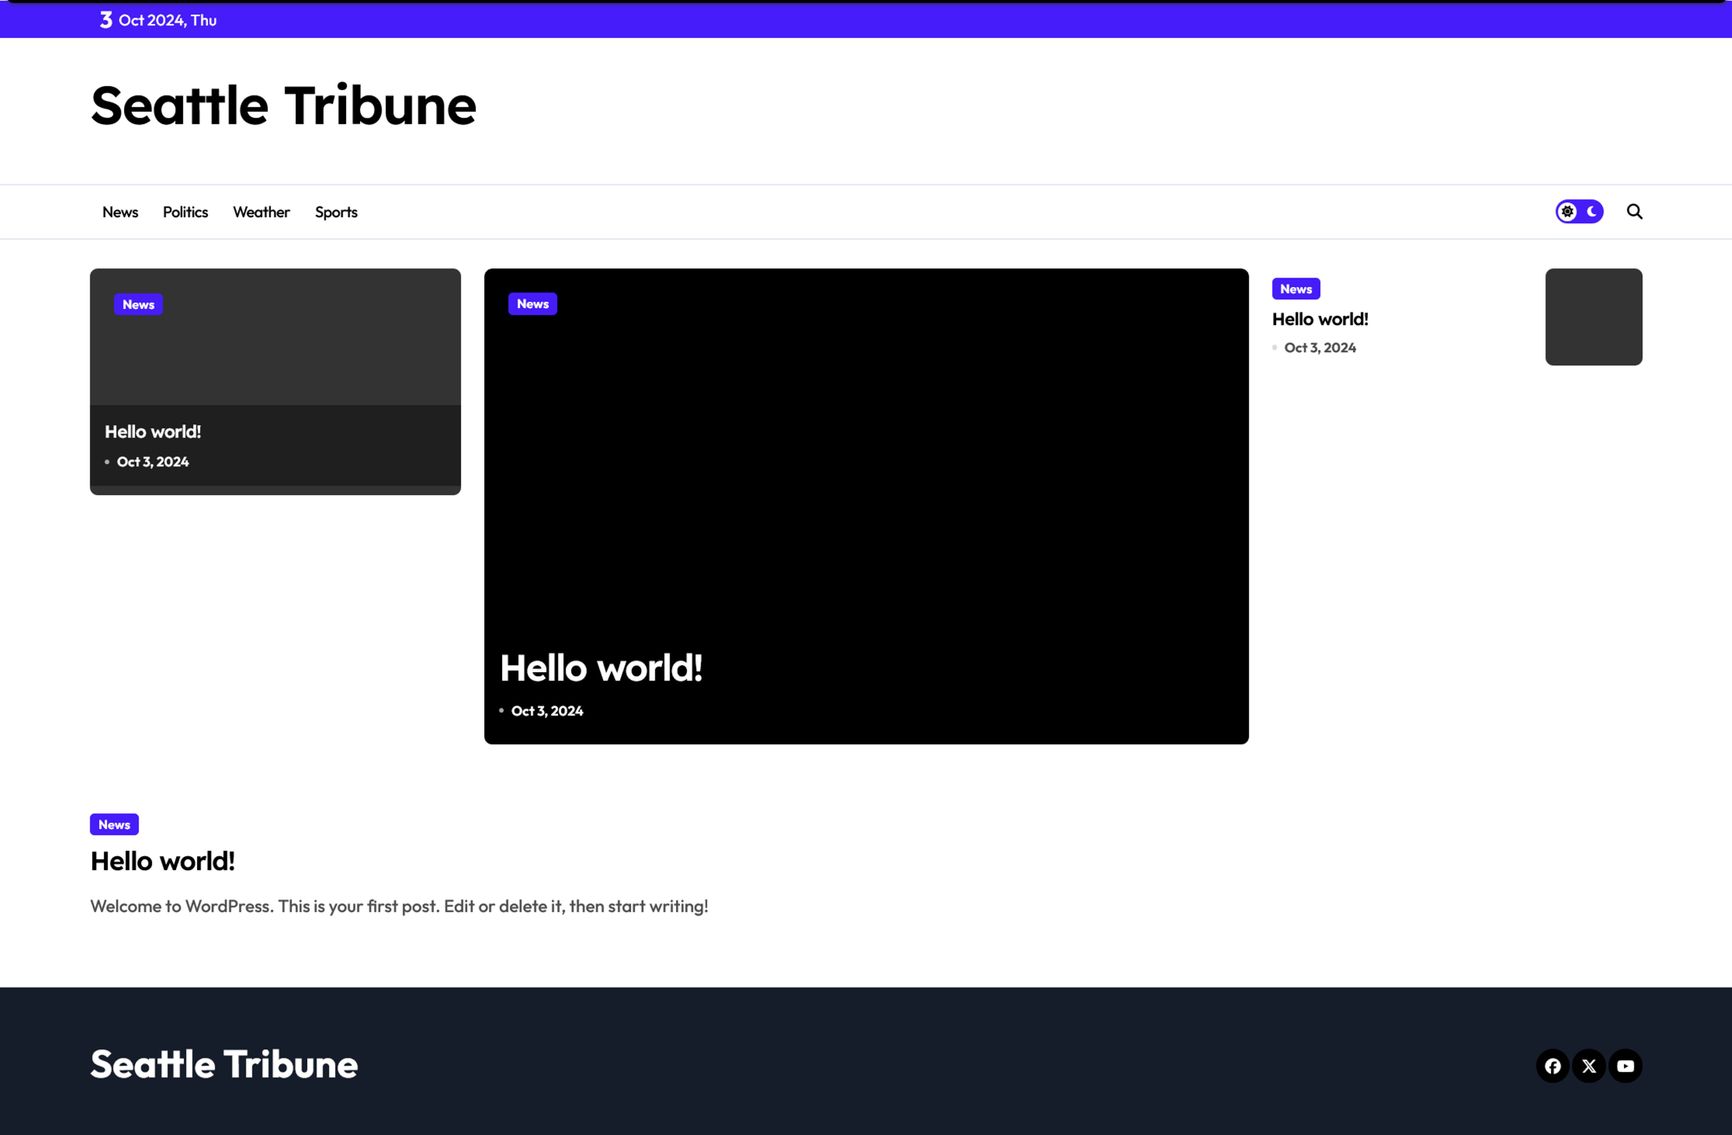The image size is (1732, 1135).
Task: Toggle the dark mode switch
Action: click(1579, 211)
